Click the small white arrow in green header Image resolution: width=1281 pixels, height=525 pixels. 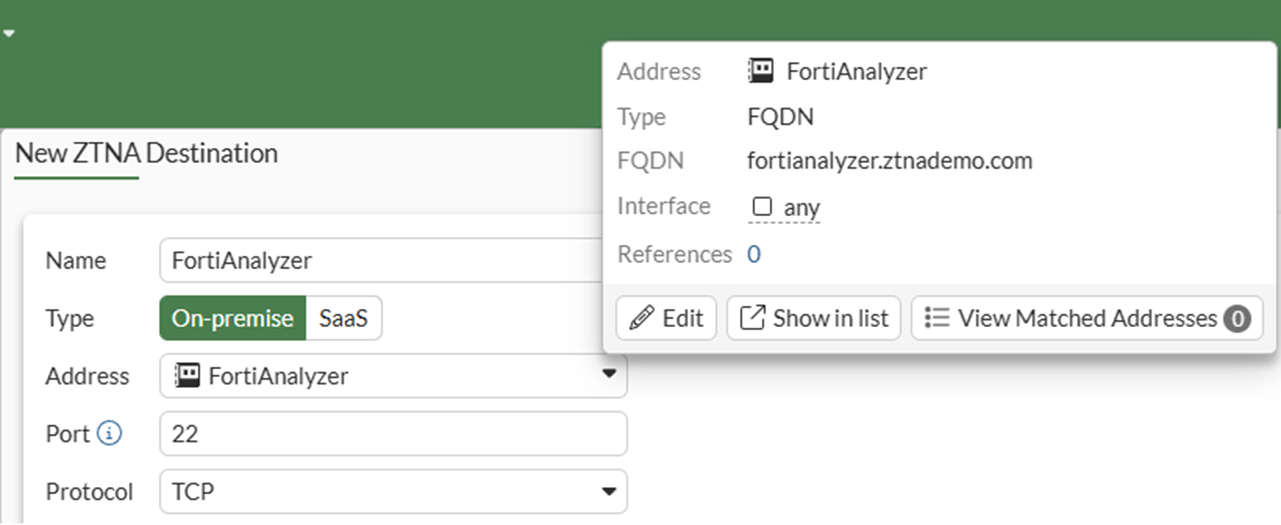click(x=8, y=33)
